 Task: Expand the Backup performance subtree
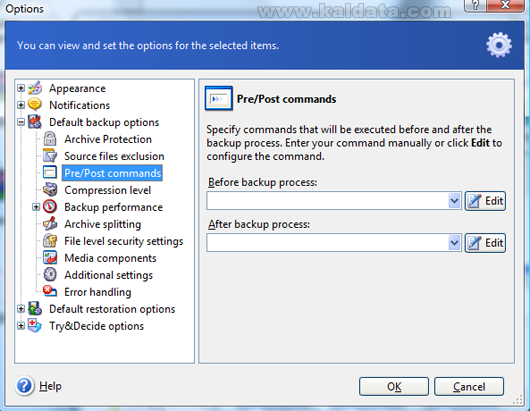point(36,207)
